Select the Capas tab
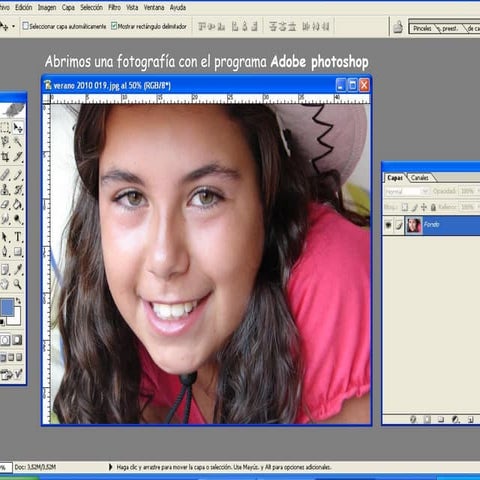This screenshot has width=480, height=480. point(395,178)
